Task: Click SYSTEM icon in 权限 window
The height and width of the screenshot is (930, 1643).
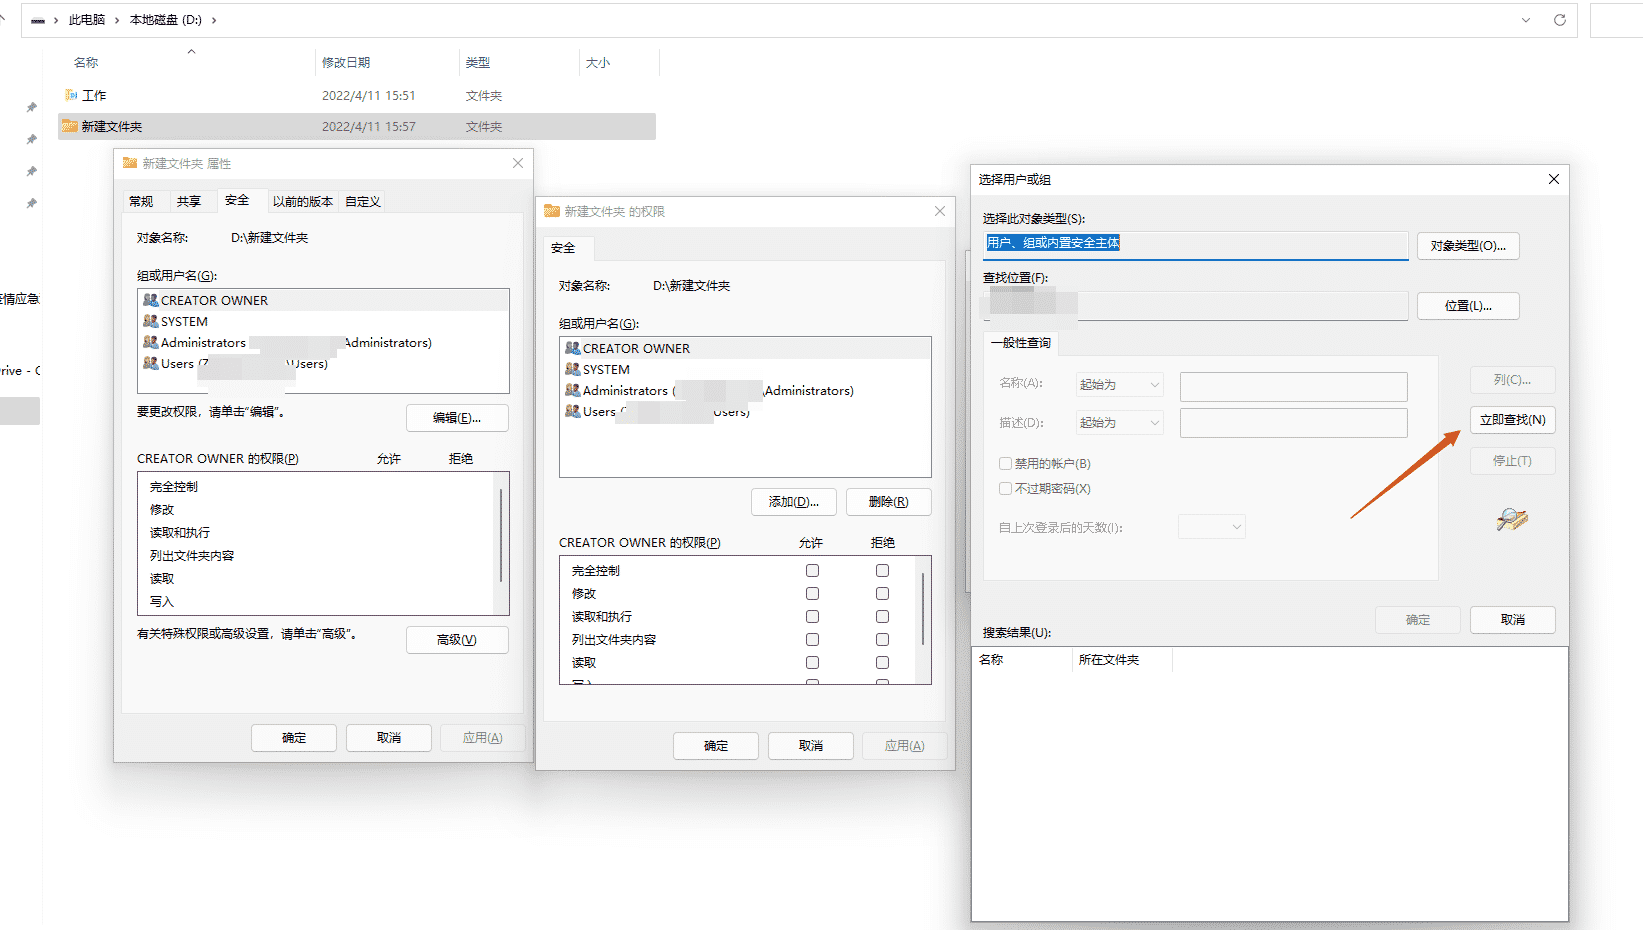Action: pyautogui.click(x=573, y=369)
